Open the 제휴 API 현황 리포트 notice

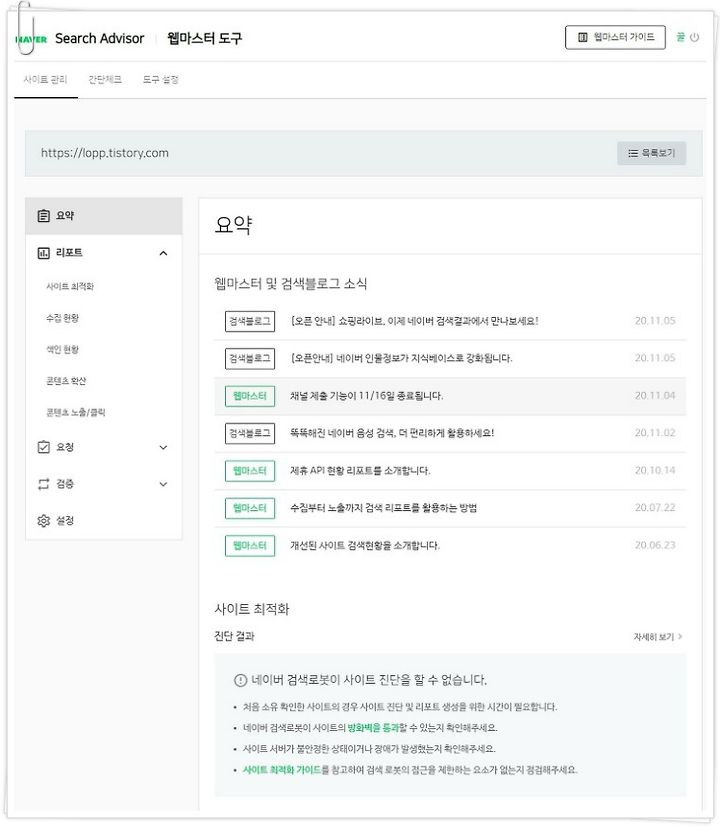click(x=360, y=471)
